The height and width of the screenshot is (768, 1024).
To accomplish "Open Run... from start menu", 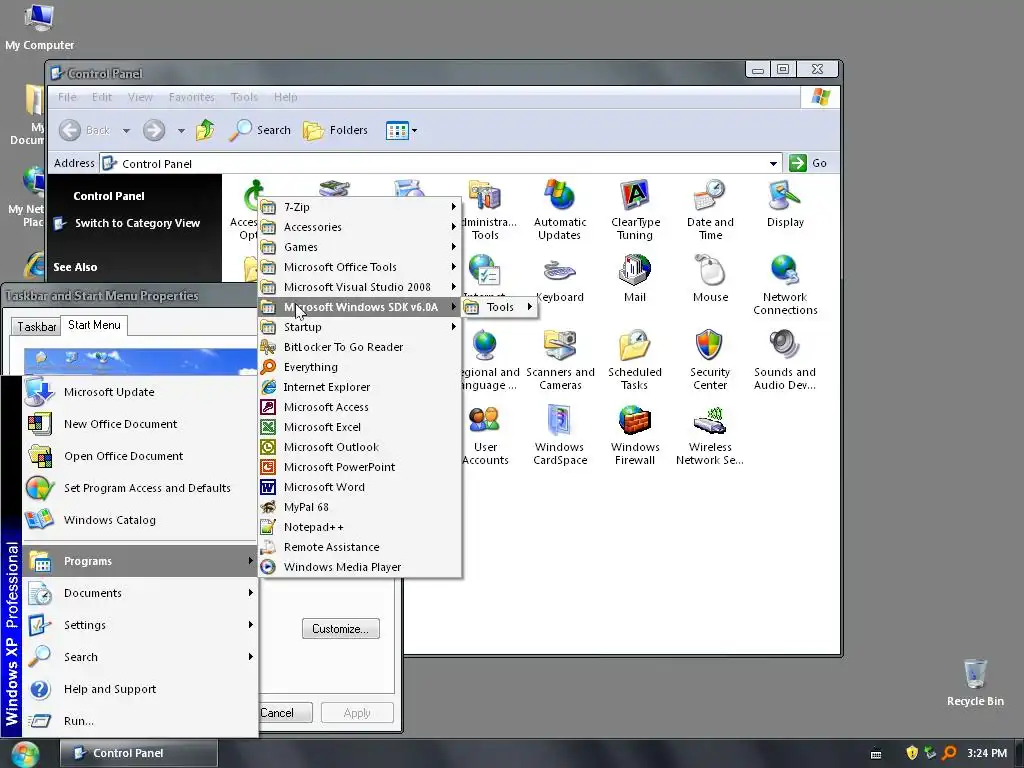I will pyautogui.click(x=140, y=721).
